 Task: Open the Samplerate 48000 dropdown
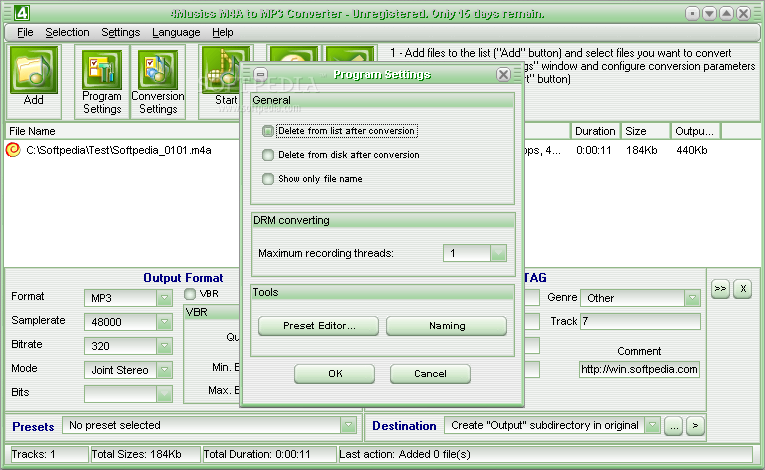(164, 322)
